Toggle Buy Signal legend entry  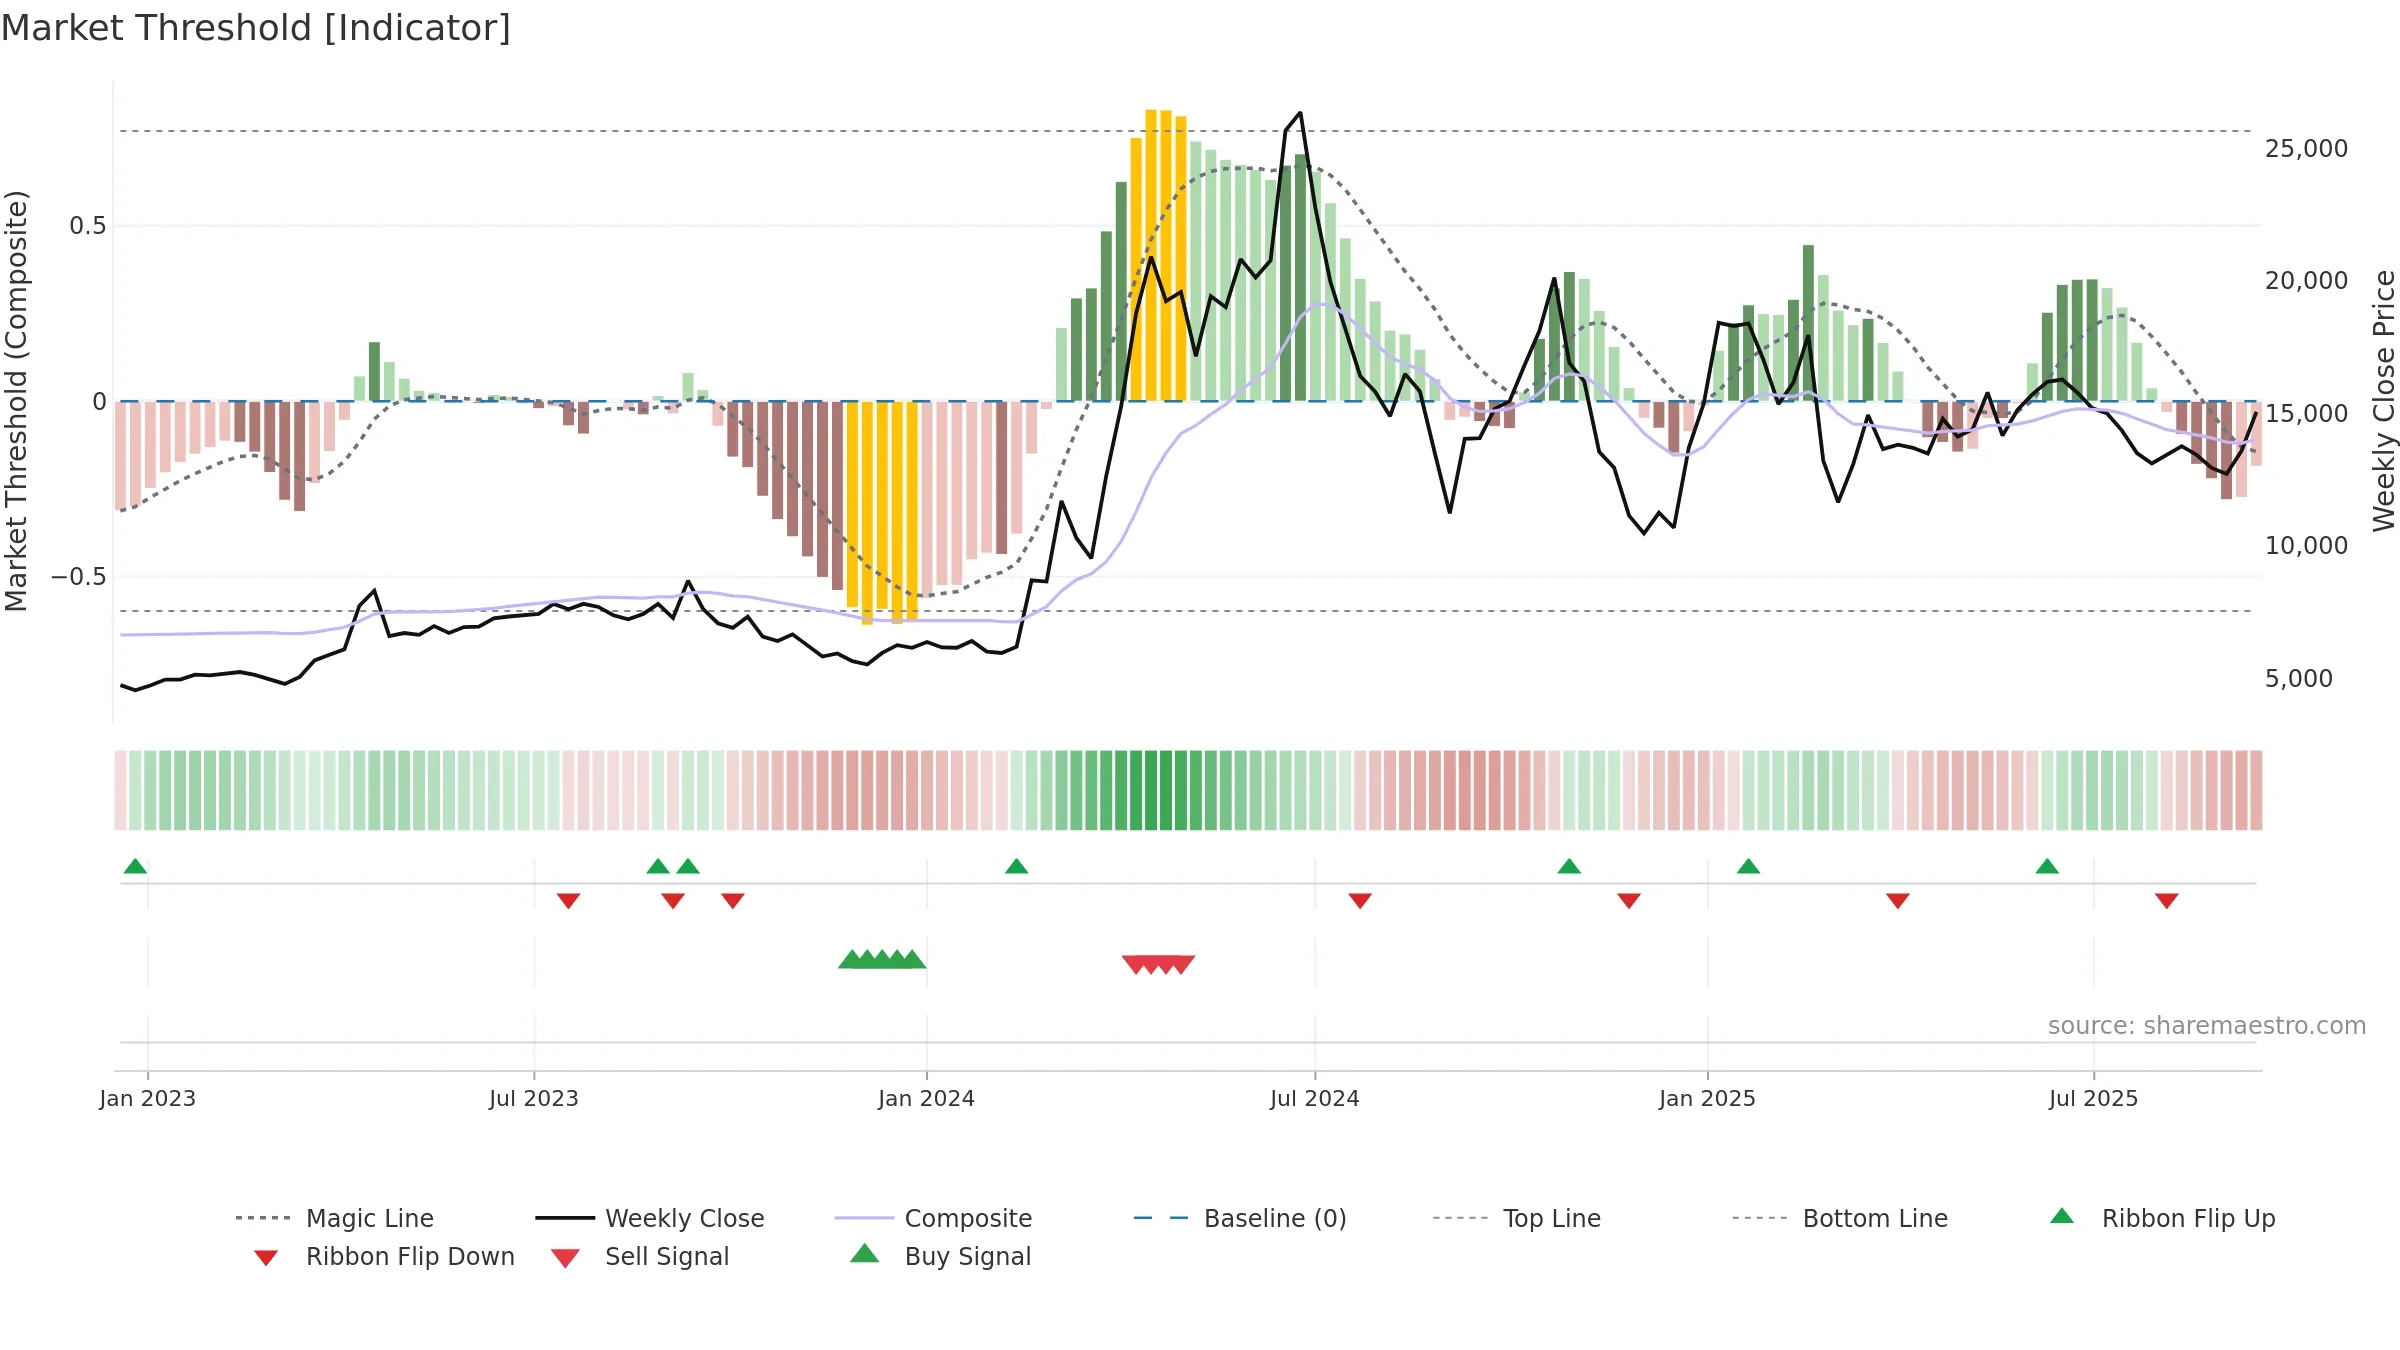pyautogui.click(x=941, y=1256)
